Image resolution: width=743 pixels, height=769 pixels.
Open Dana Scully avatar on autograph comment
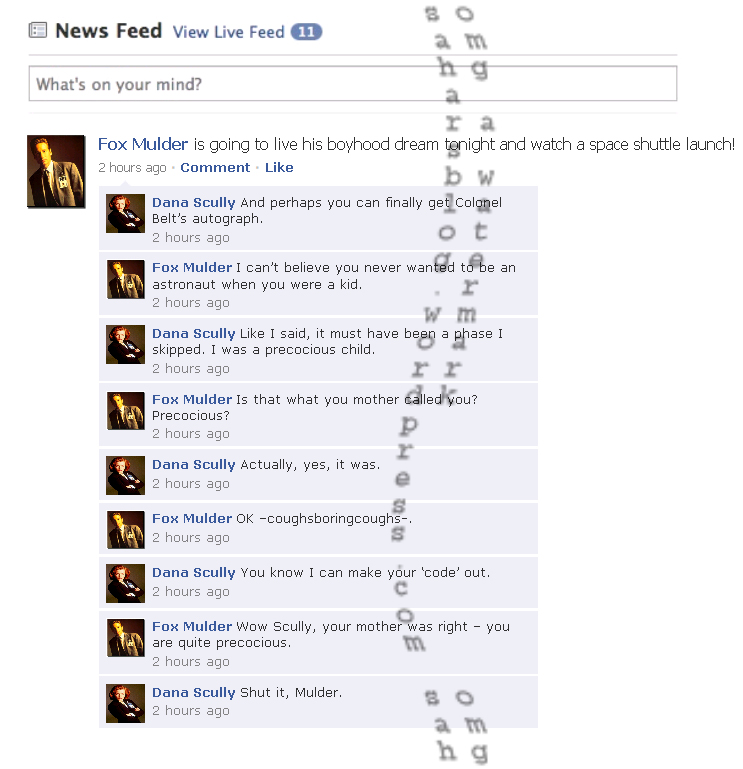(x=126, y=213)
